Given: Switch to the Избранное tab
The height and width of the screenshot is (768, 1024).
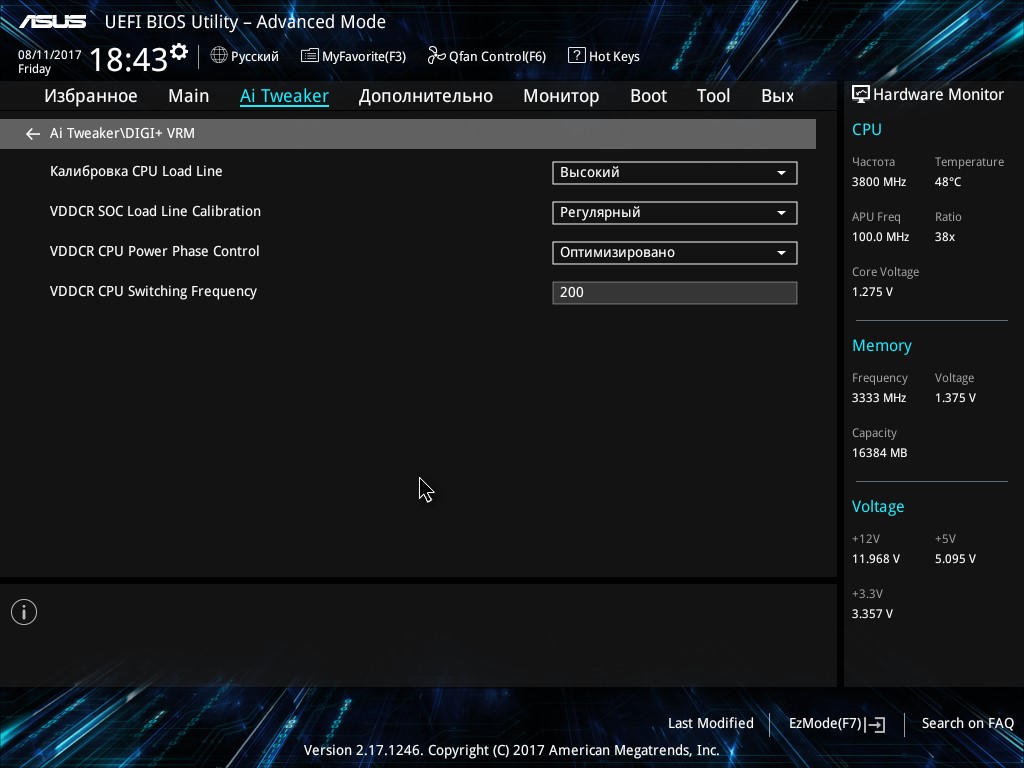Looking at the screenshot, I should pos(91,96).
